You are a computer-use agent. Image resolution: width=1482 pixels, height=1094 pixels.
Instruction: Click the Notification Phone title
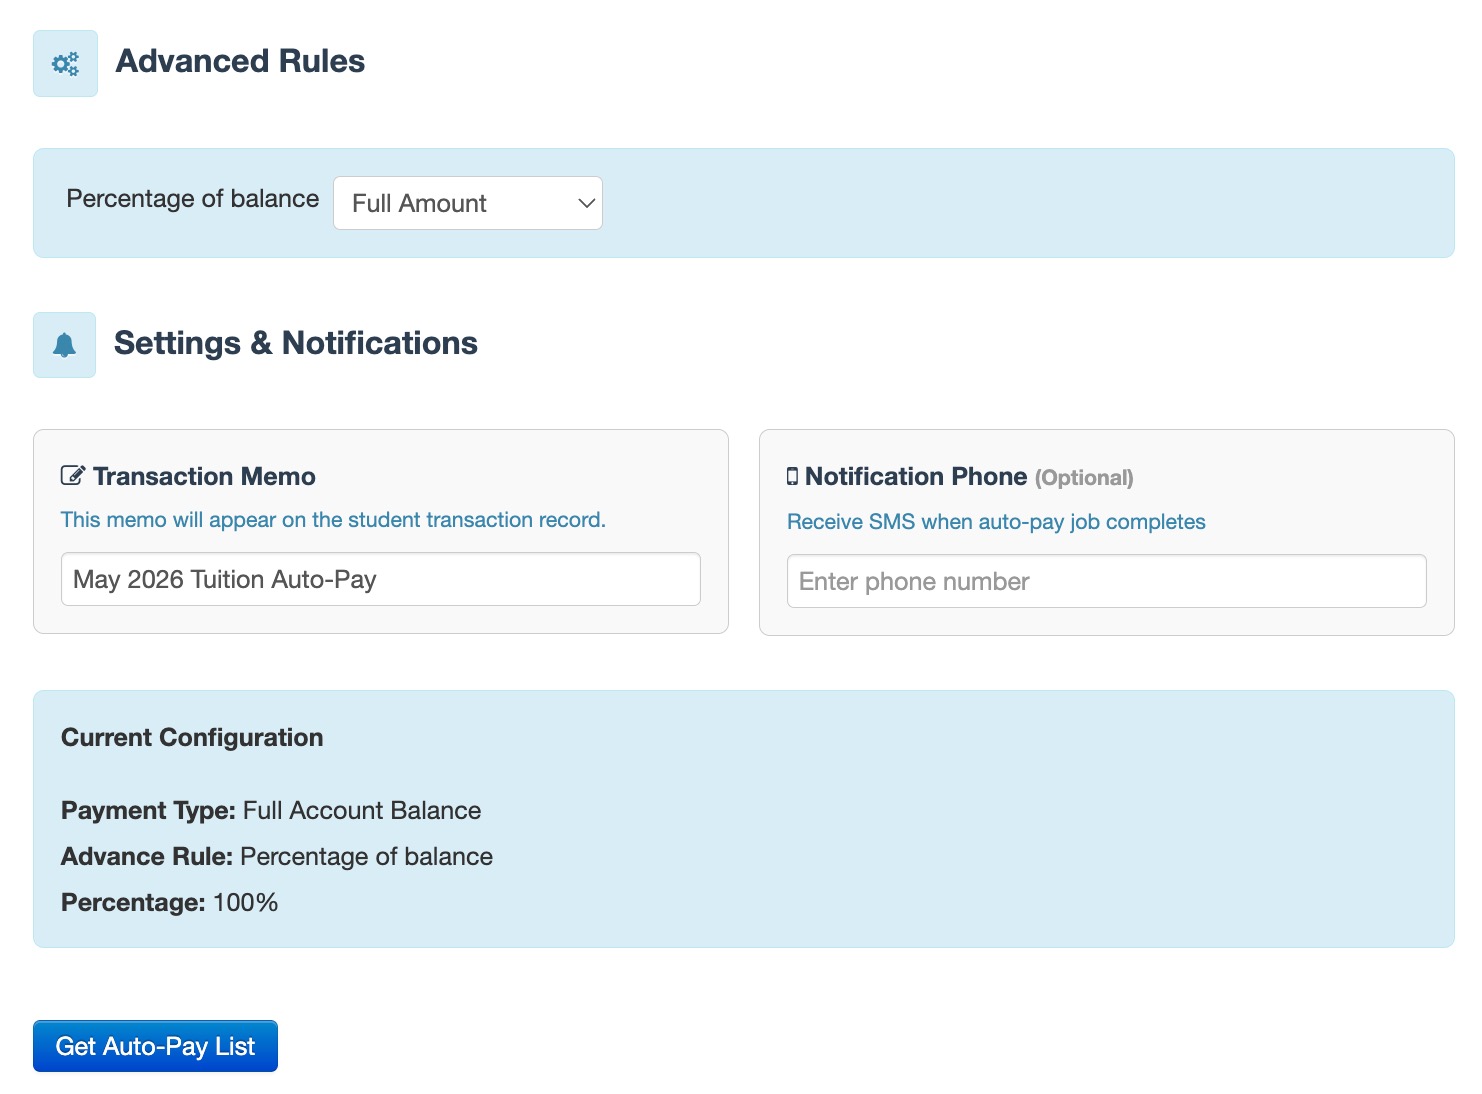click(916, 476)
